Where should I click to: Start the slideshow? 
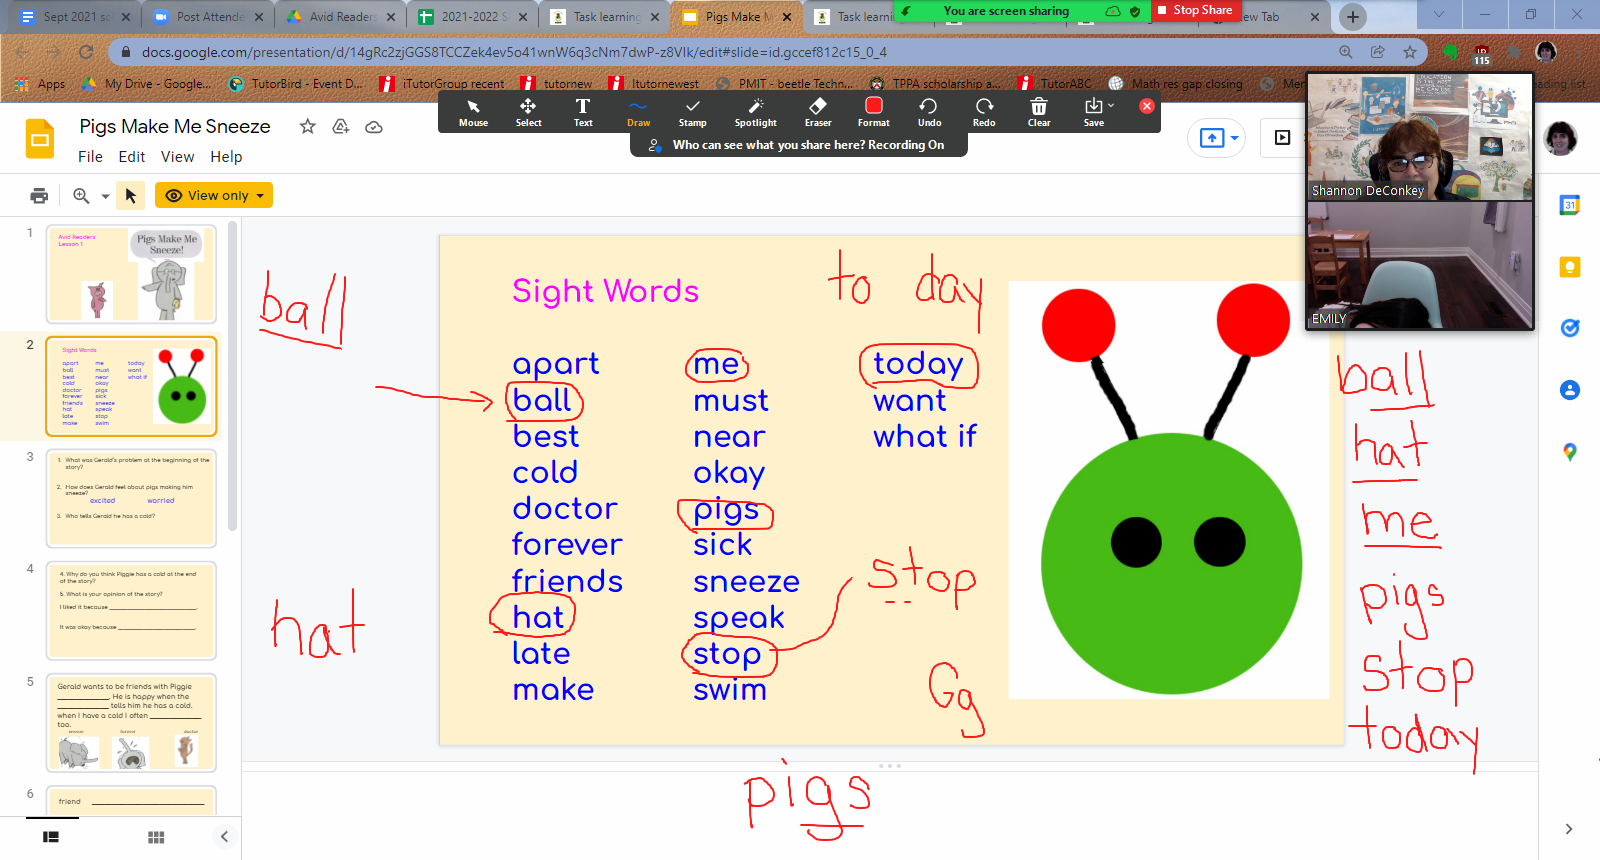tap(1282, 138)
